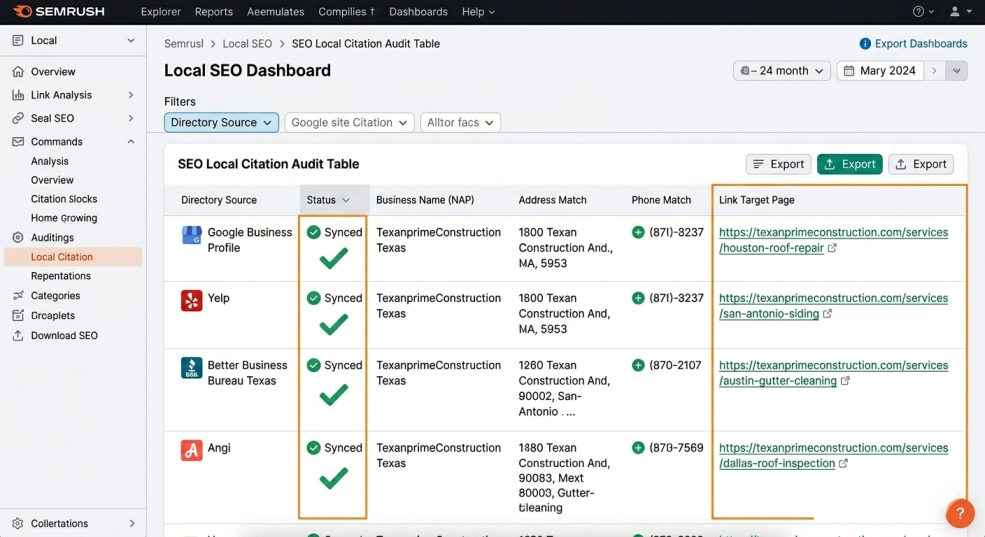The width and height of the screenshot is (985, 537).
Task: Expand the Link Analysis submenu arrow
Action: point(131,95)
